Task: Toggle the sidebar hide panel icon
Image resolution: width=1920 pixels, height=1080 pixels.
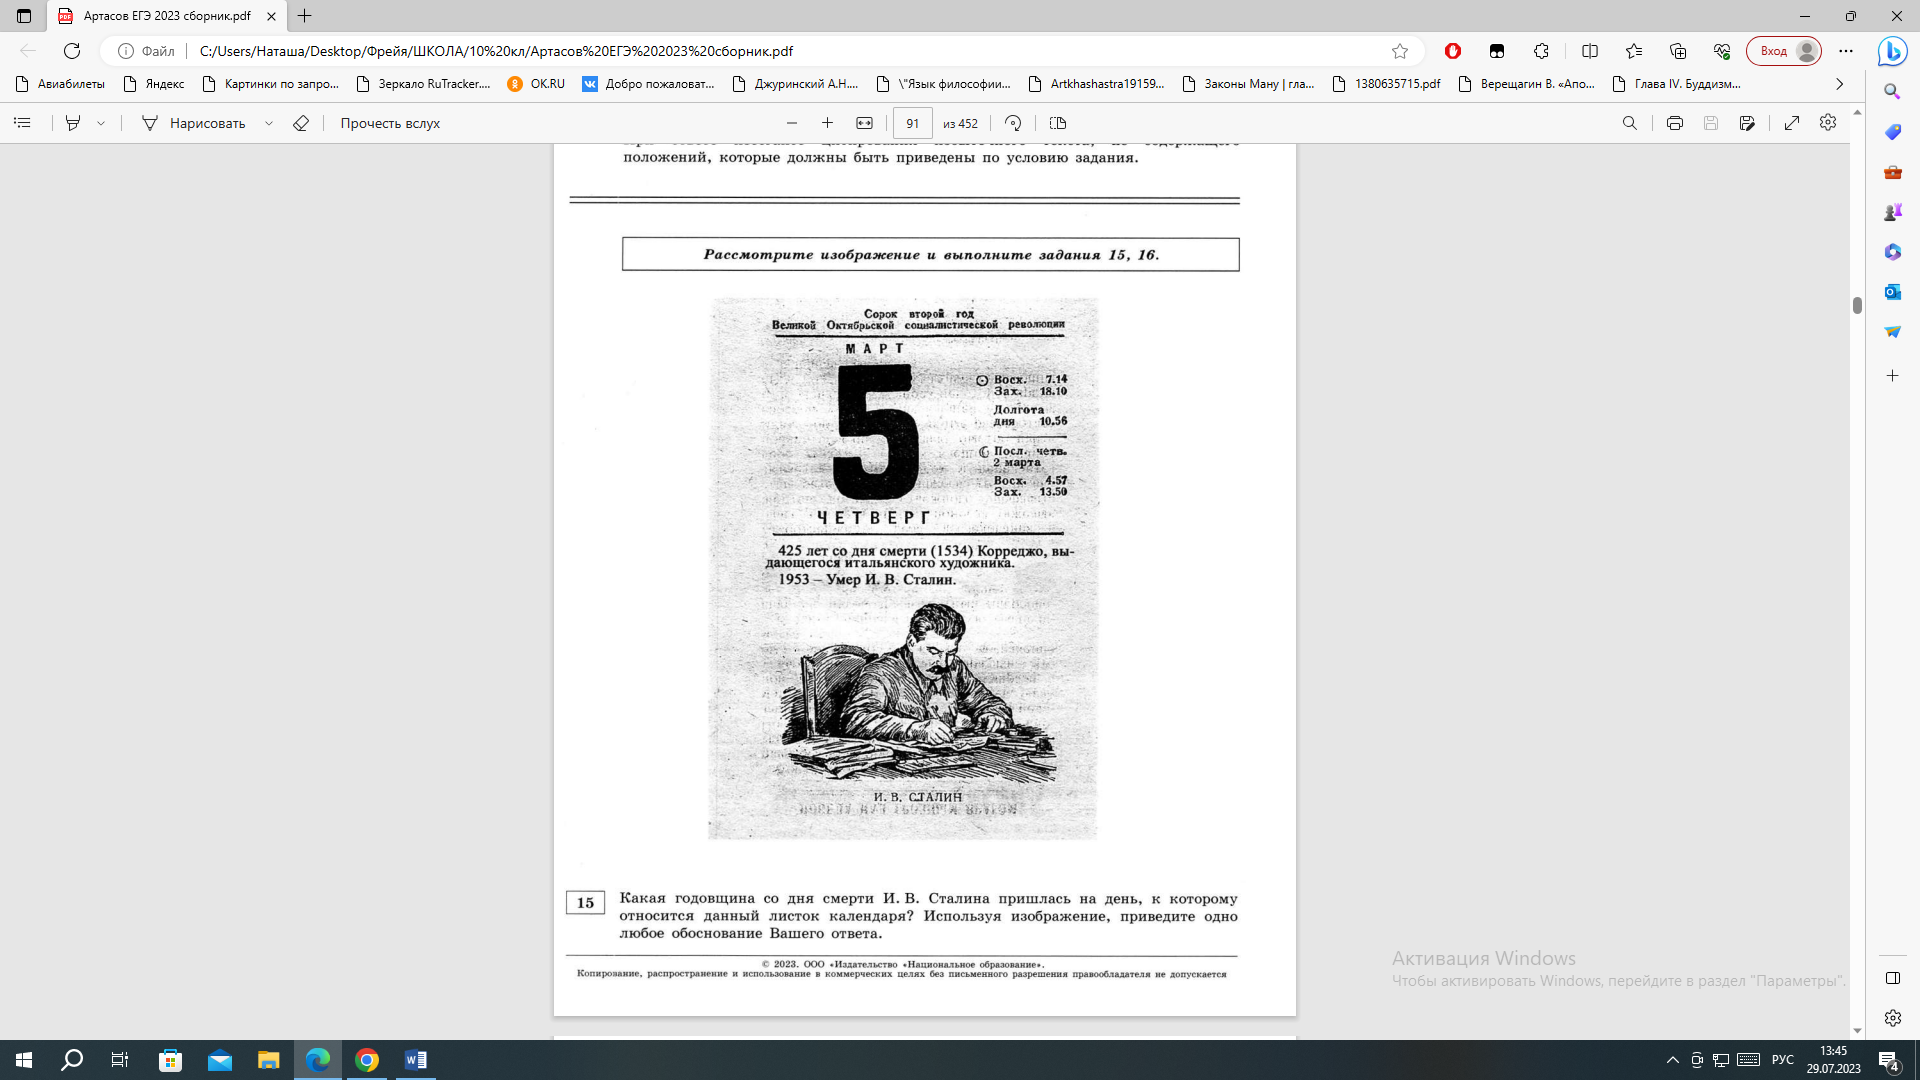Action: tap(1892, 978)
